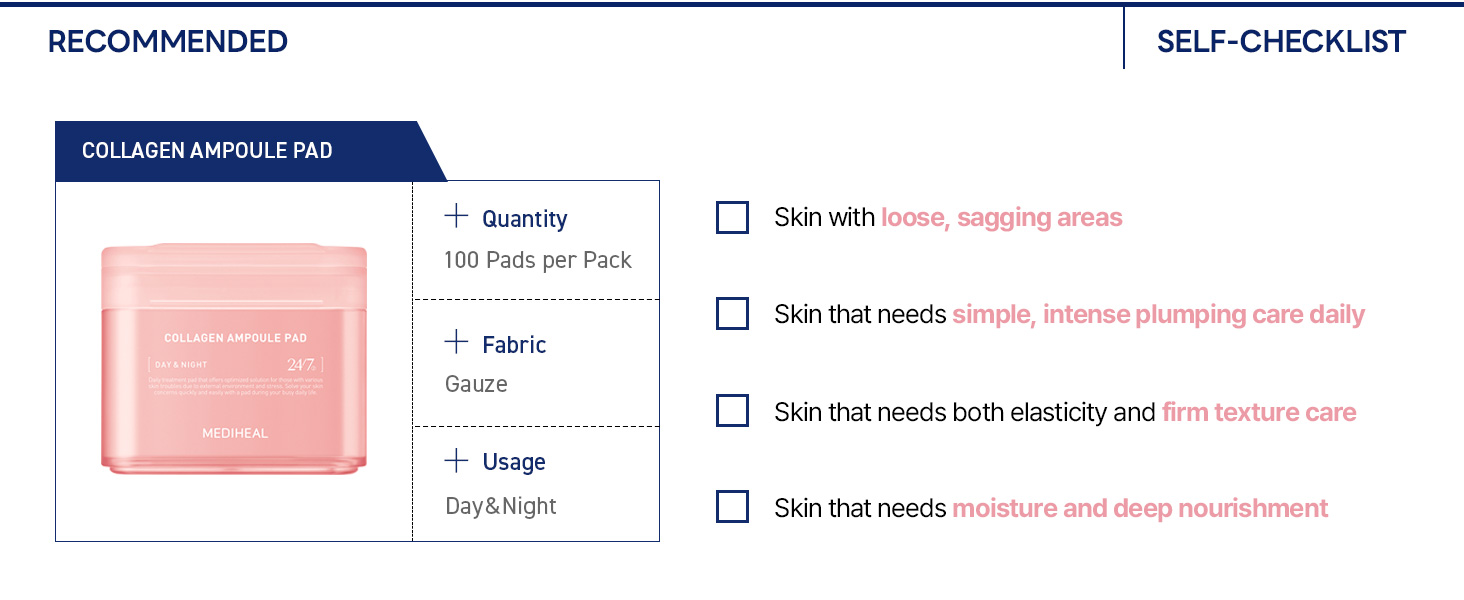The image size is (1464, 600).
Task: Select the Usage label
Action: coord(514,463)
